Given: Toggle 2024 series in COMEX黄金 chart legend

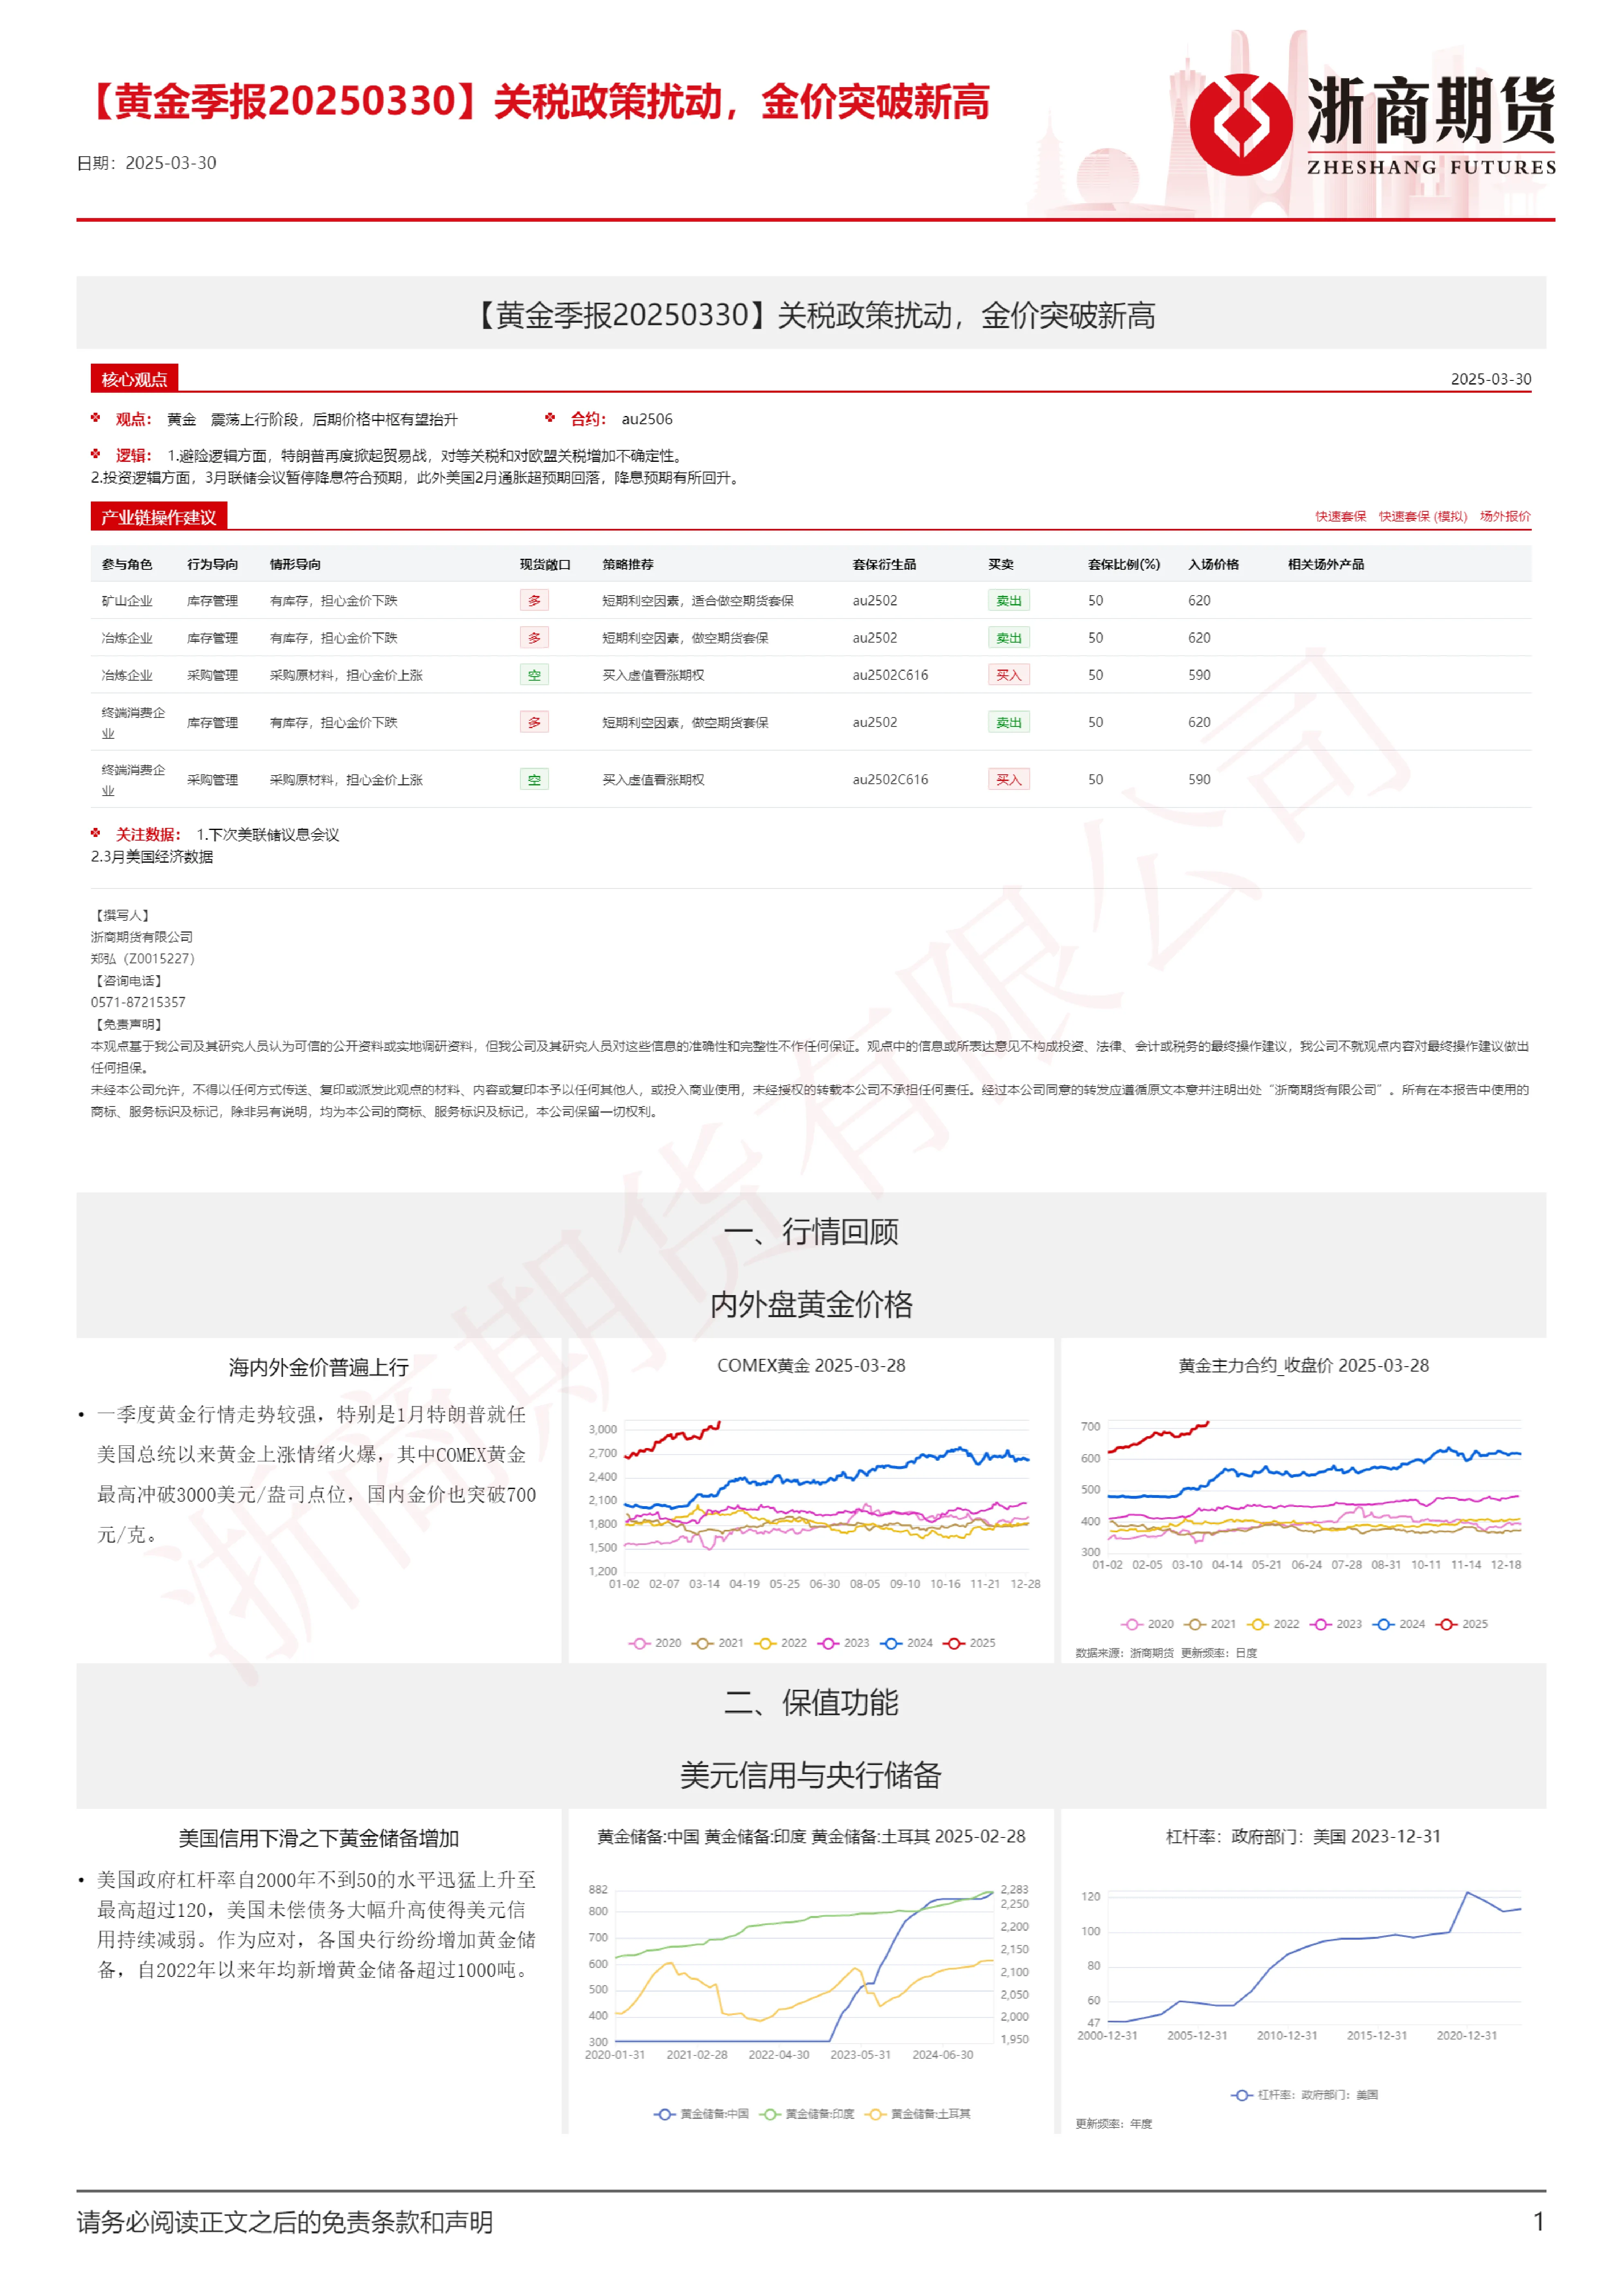Looking at the screenshot, I should (906, 1643).
